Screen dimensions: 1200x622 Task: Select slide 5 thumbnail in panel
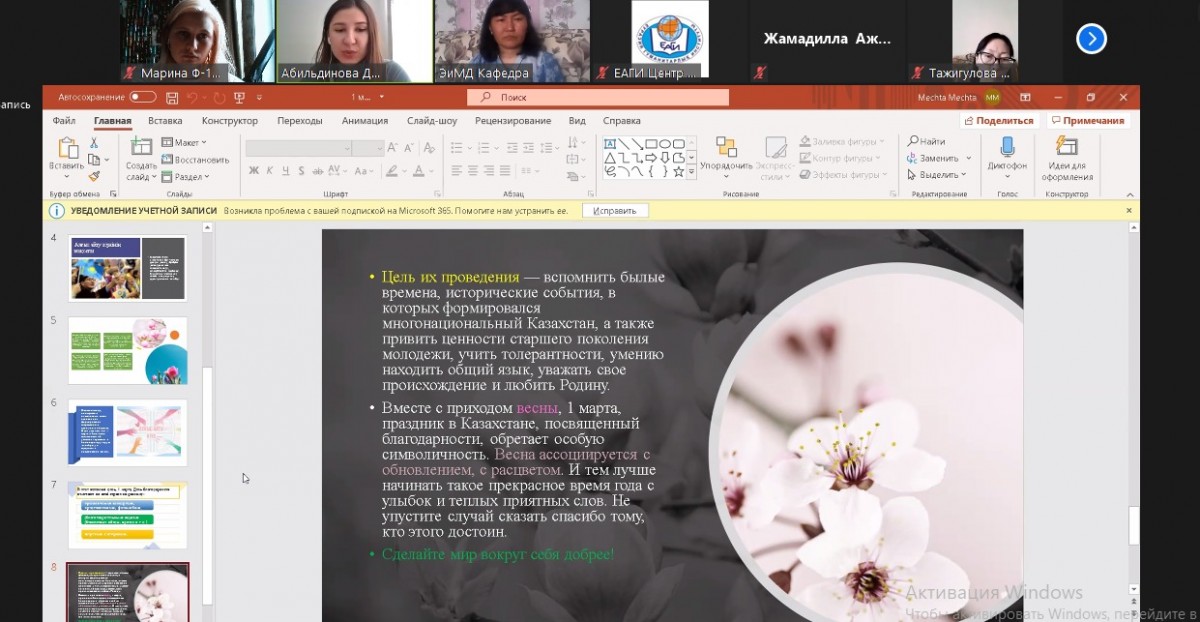(127, 350)
